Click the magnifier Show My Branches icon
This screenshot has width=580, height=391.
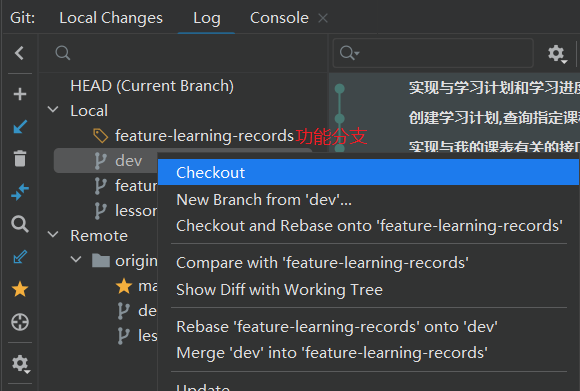[20, 224]
